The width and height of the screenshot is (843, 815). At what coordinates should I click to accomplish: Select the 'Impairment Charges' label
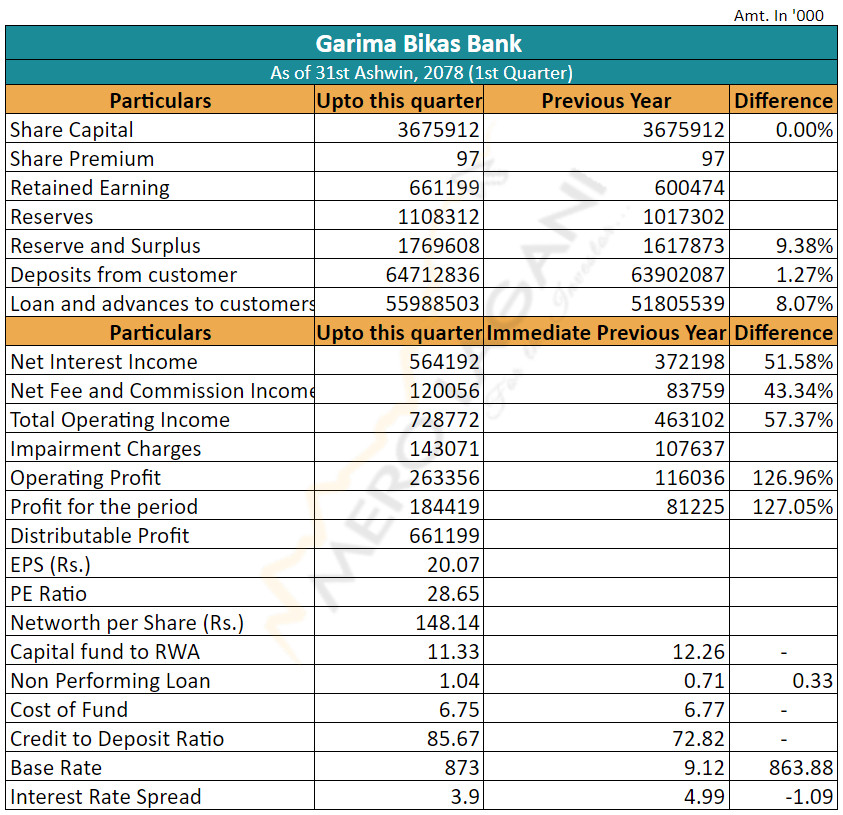click(x=105, y=449)
